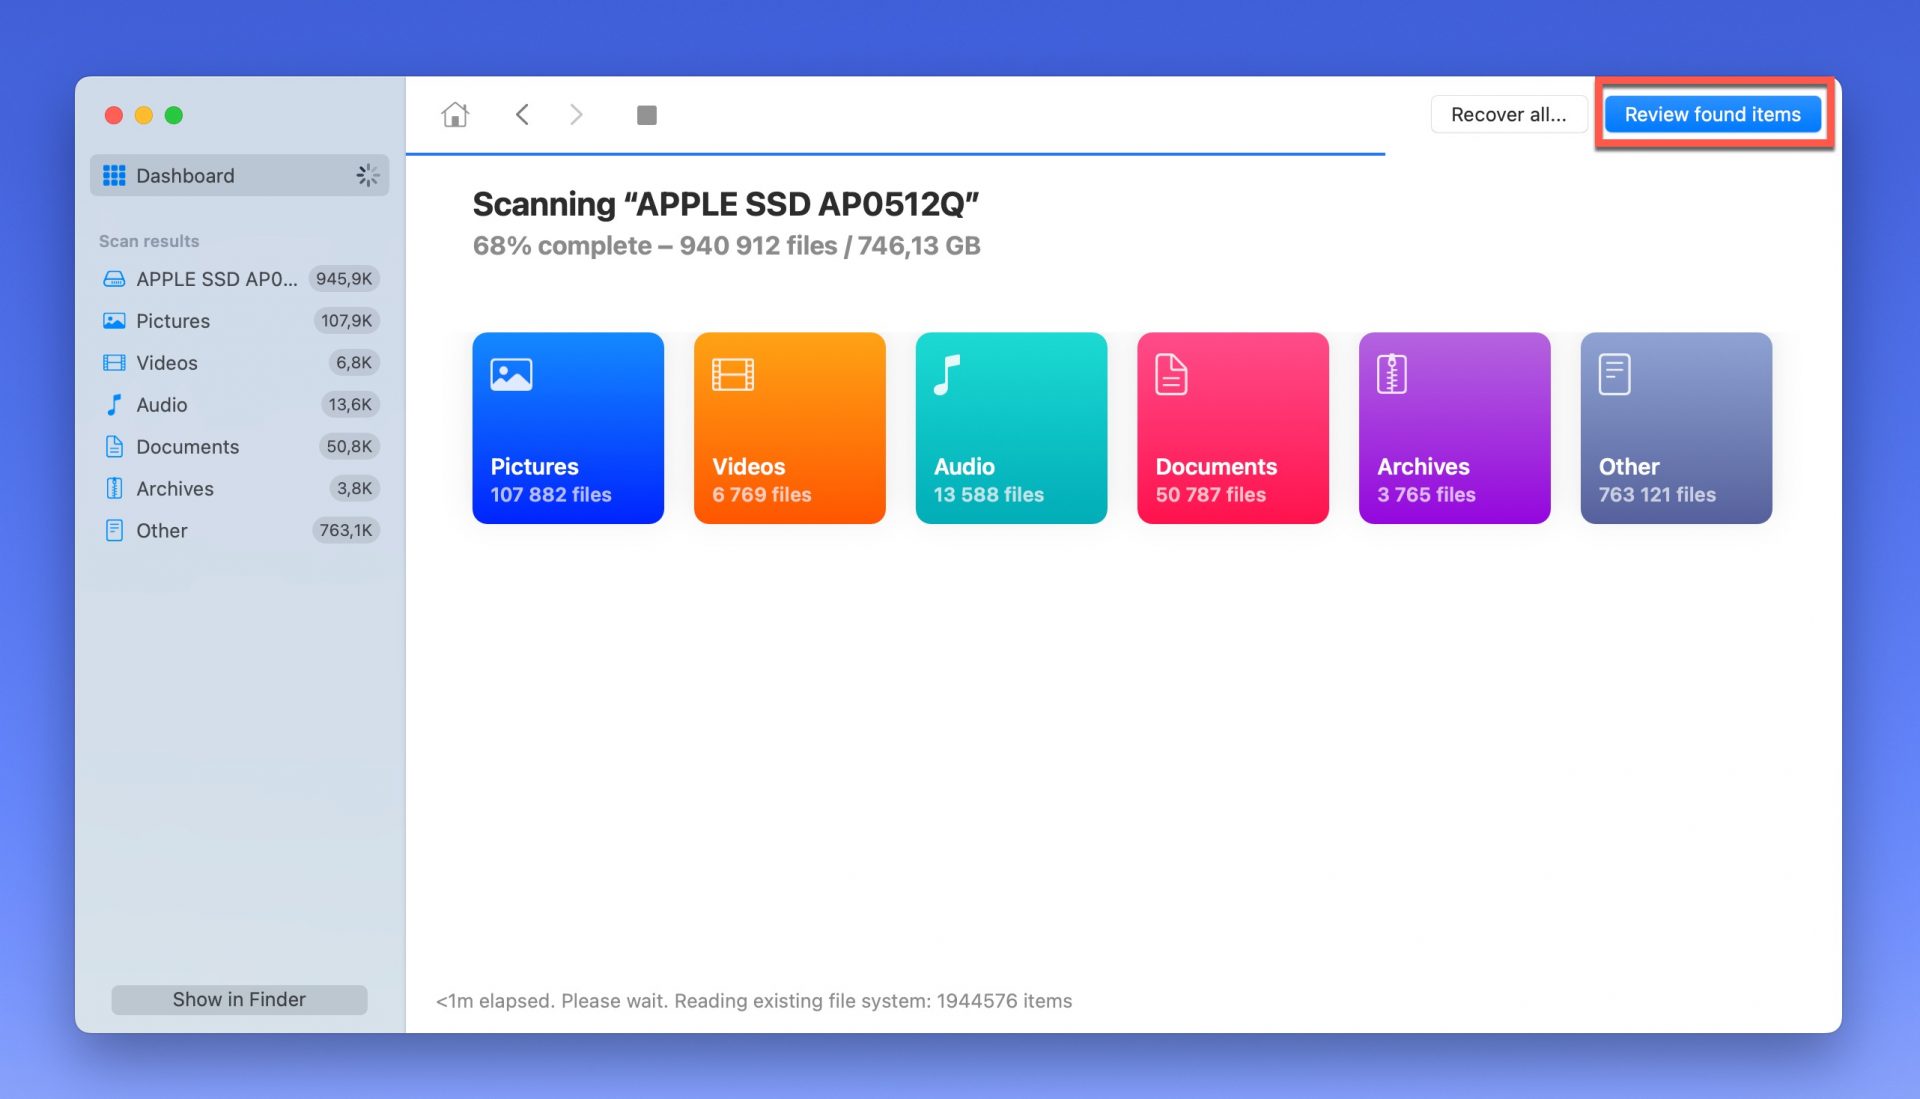Open the Other files card
The image size is (1920, 1099).
click(x=1676, y=428)
